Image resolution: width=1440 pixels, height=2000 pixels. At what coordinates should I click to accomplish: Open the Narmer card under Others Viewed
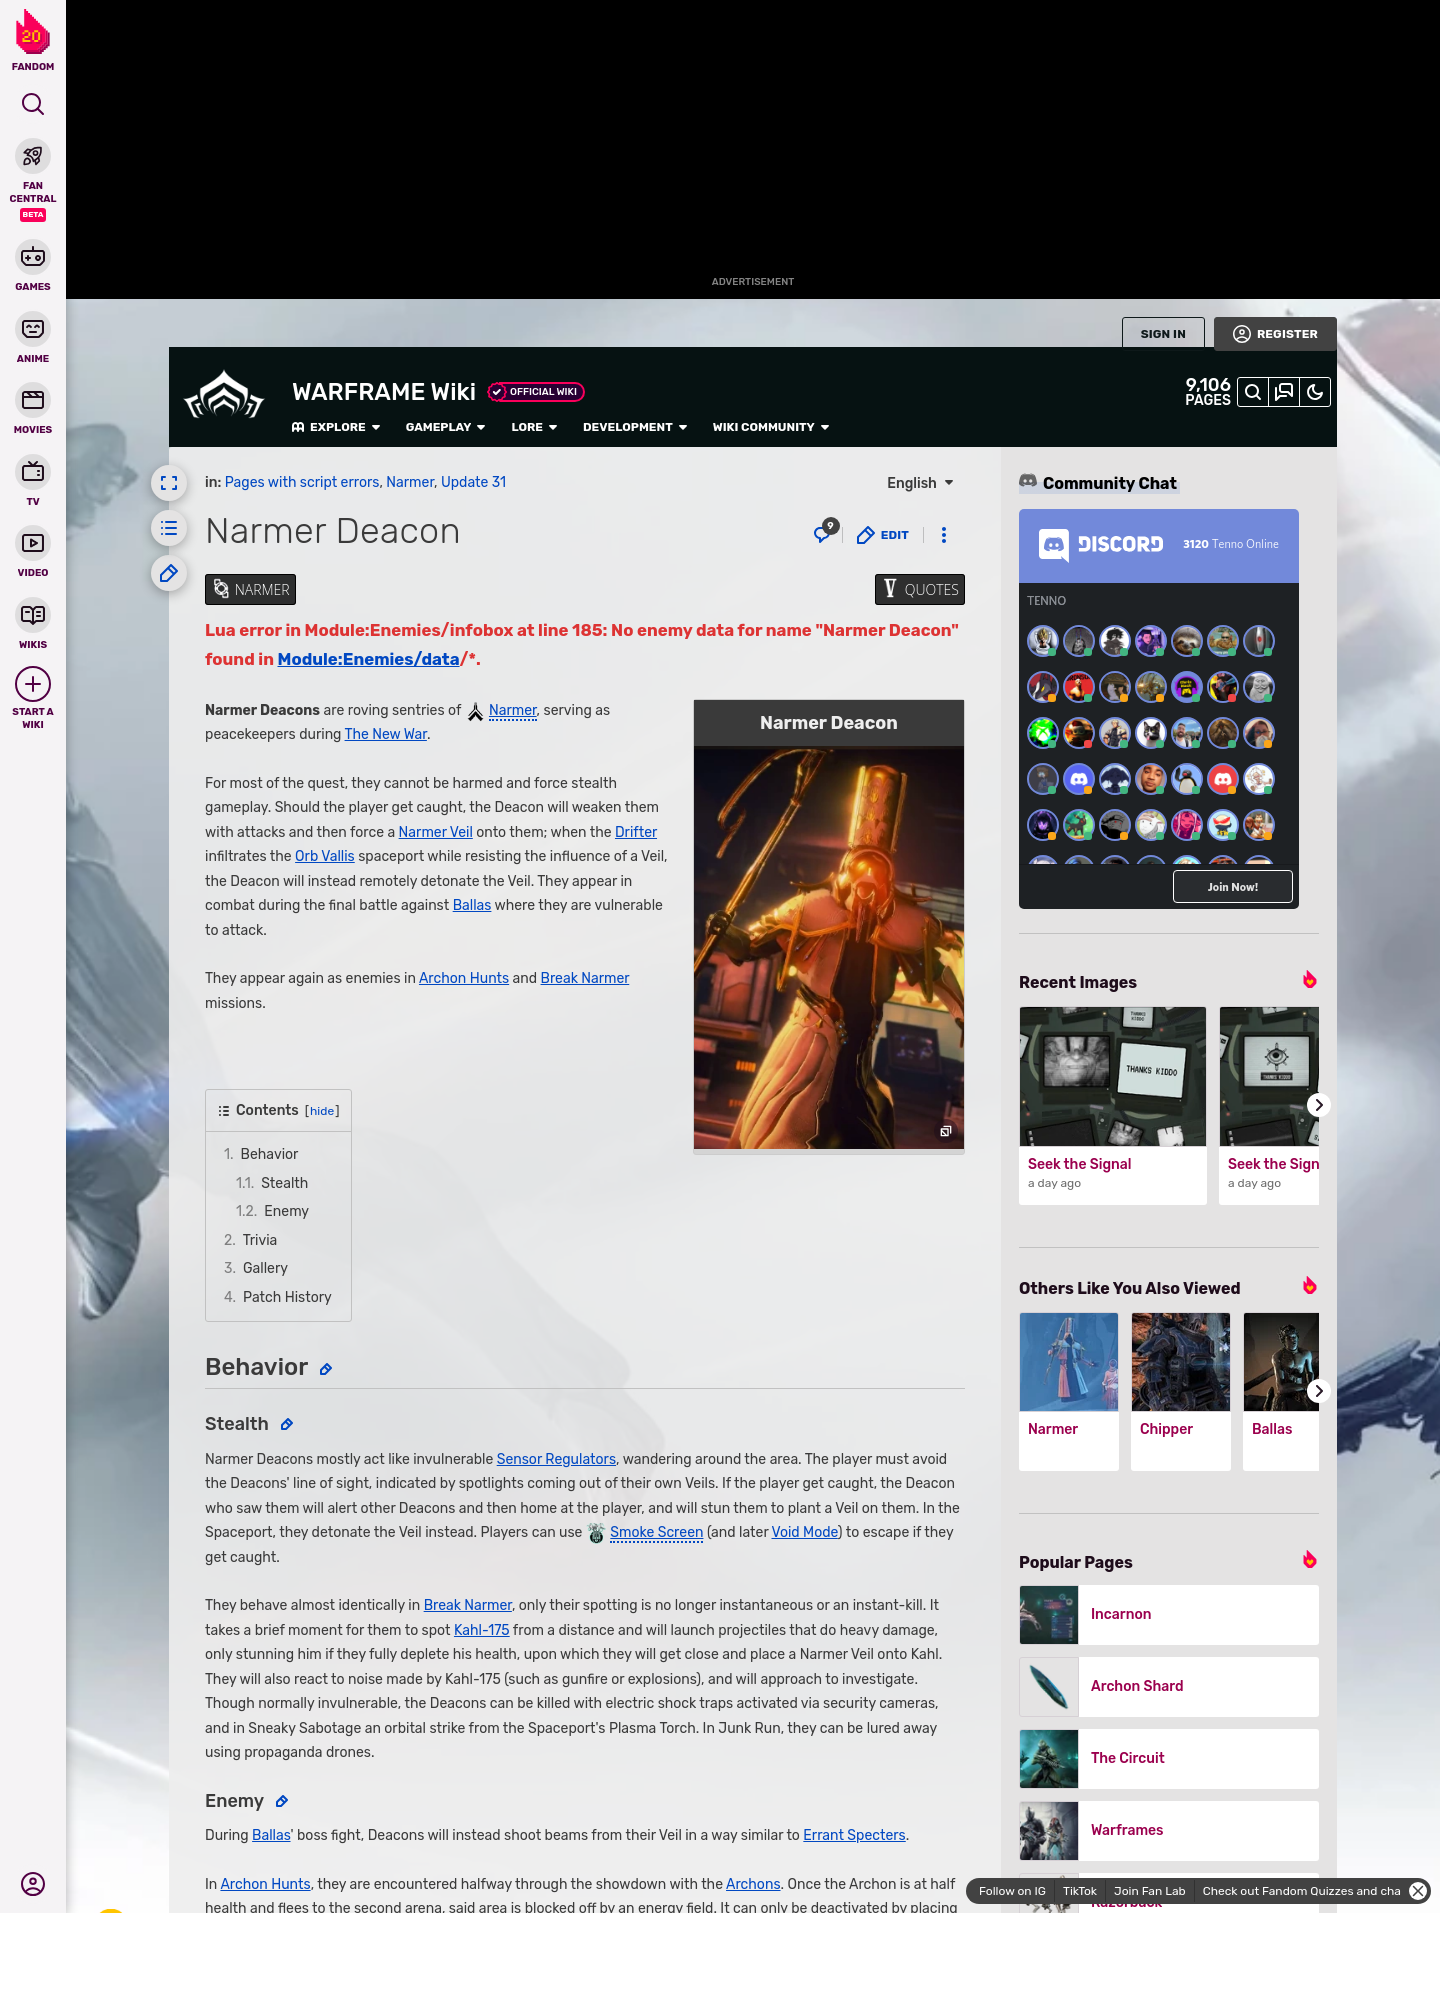pyautogui.click(x=1069, y=1391)
